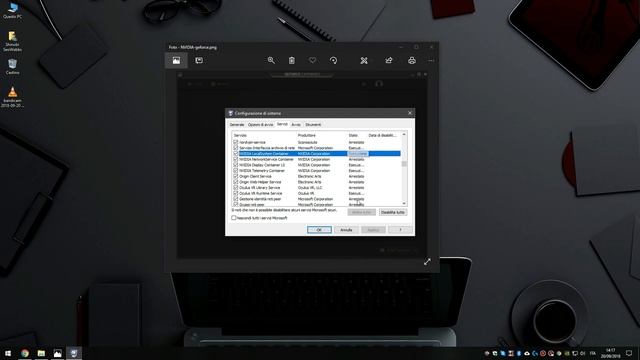The image size is (640, 360).
Task: Click the services list scroll-down arrow
Action: pyautogui.click(x=404, y=203)
